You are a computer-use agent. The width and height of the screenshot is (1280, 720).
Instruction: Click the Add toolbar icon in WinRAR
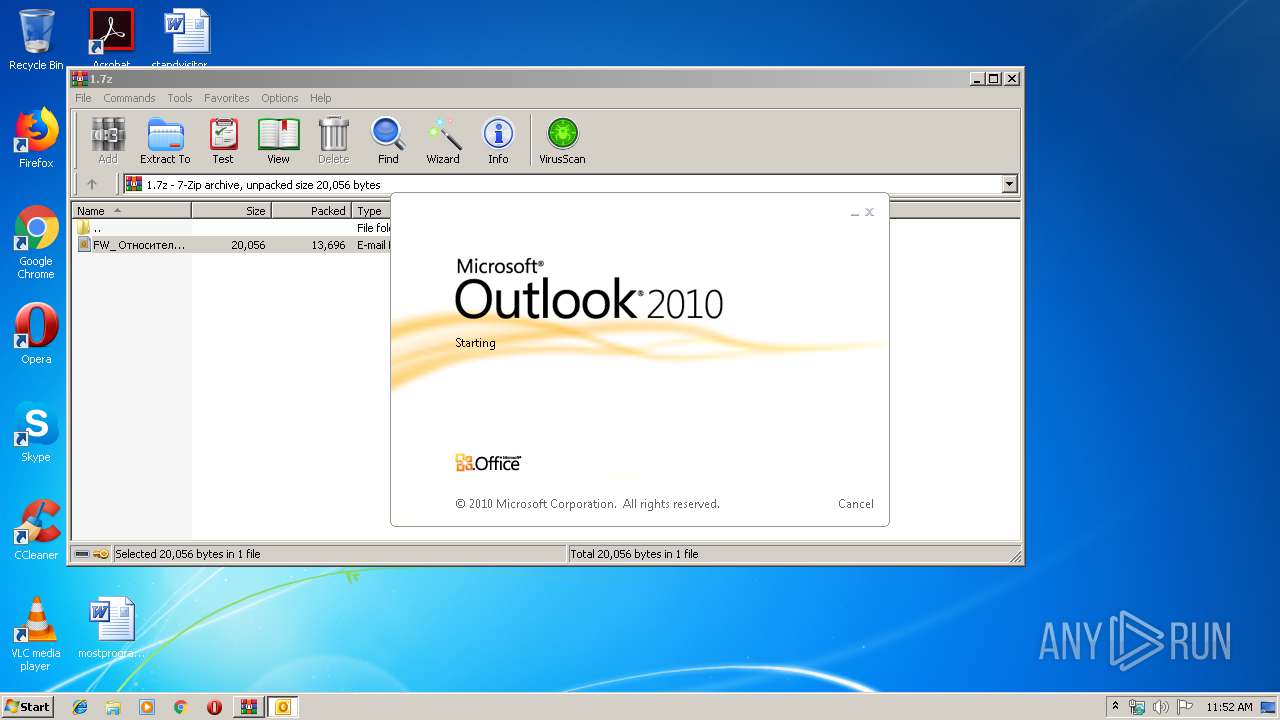coord(108,140)
